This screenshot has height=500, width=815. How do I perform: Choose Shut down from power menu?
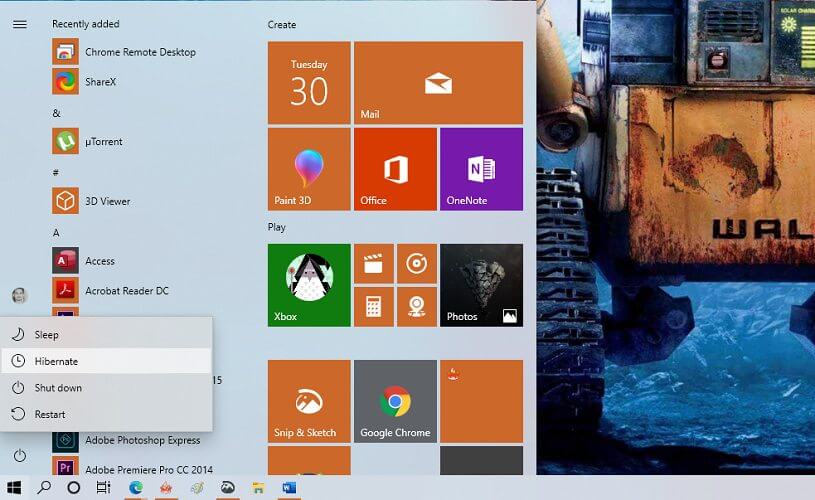click(107, 388)
